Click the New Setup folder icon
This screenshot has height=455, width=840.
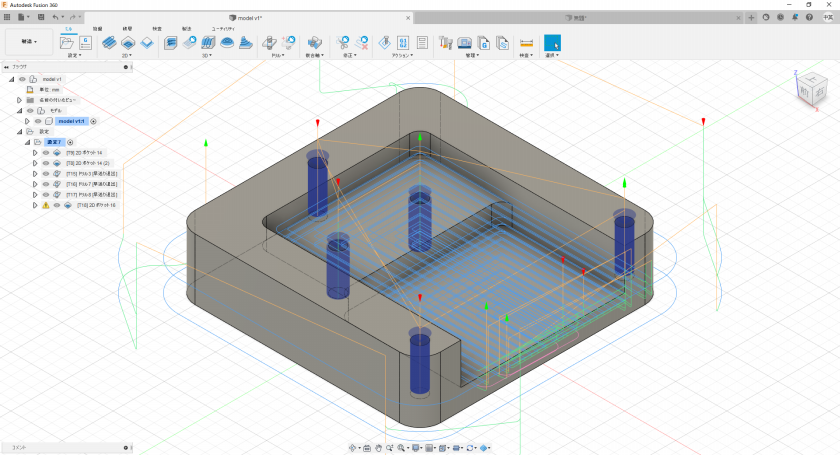click(66, 43)
